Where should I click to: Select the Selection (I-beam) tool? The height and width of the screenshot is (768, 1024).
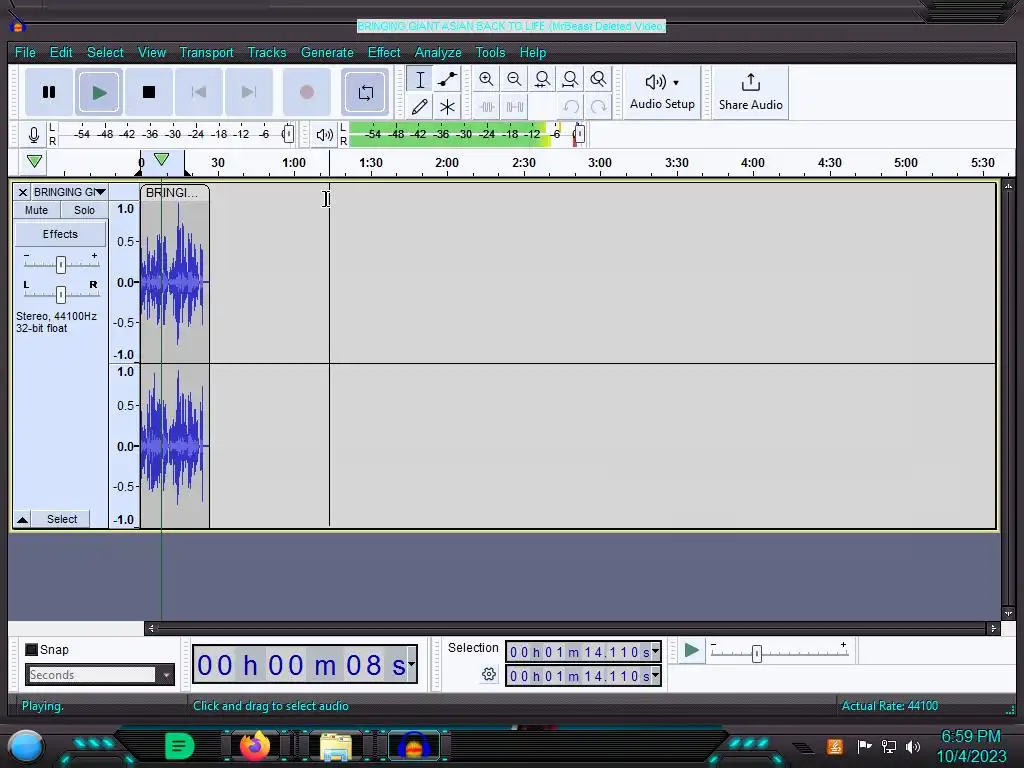(x=420, y=80)
